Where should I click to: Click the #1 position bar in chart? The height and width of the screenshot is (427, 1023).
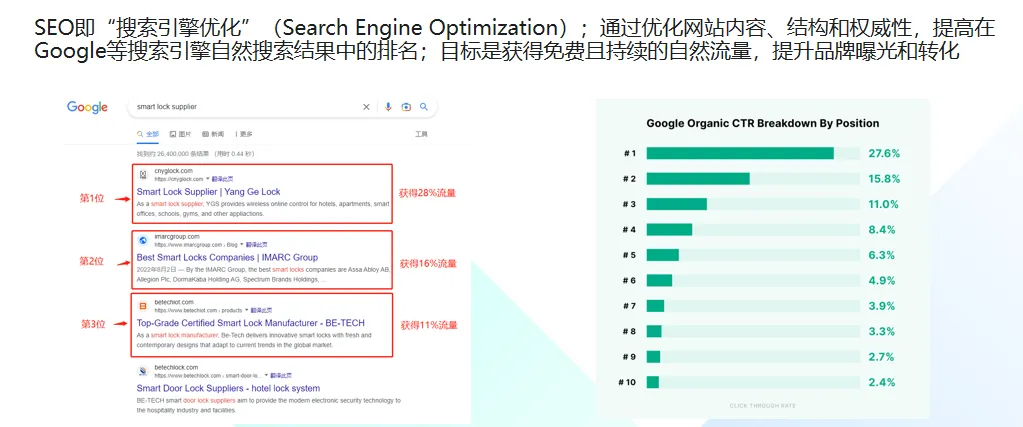point(740,153)
